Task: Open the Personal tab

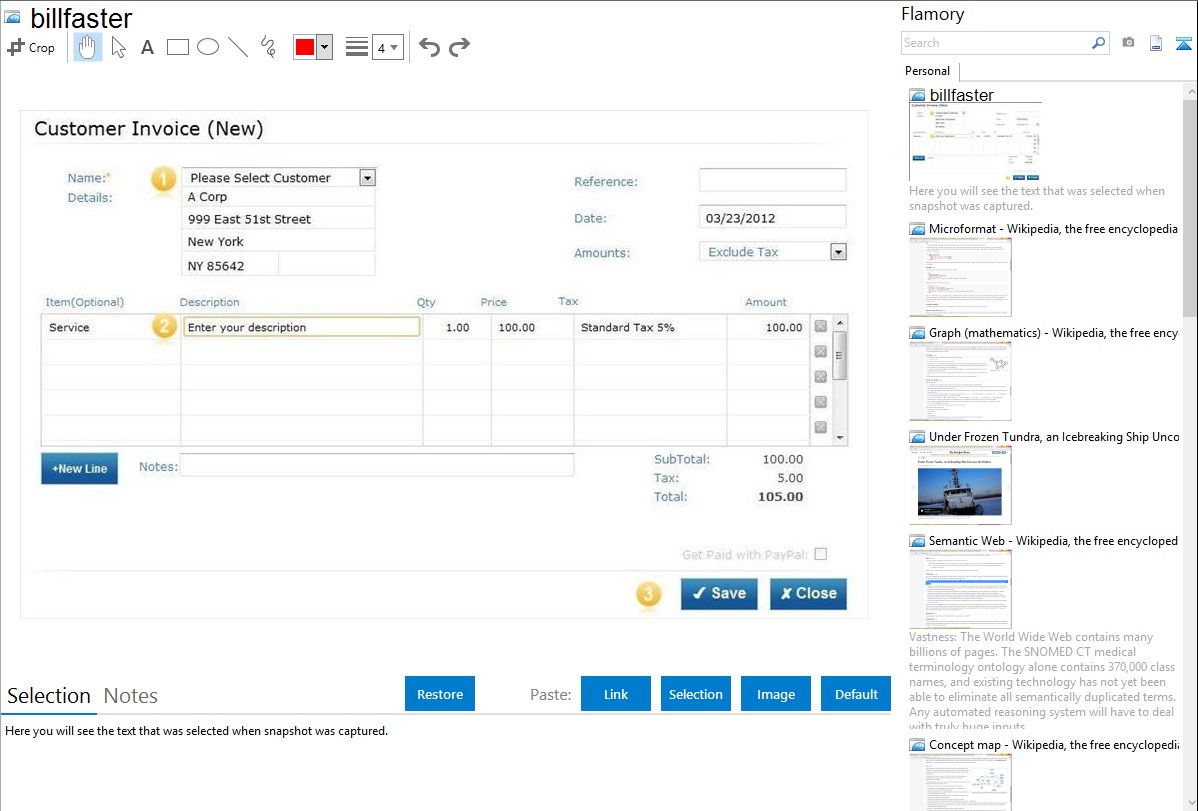Action: click(x=927, y=71)
